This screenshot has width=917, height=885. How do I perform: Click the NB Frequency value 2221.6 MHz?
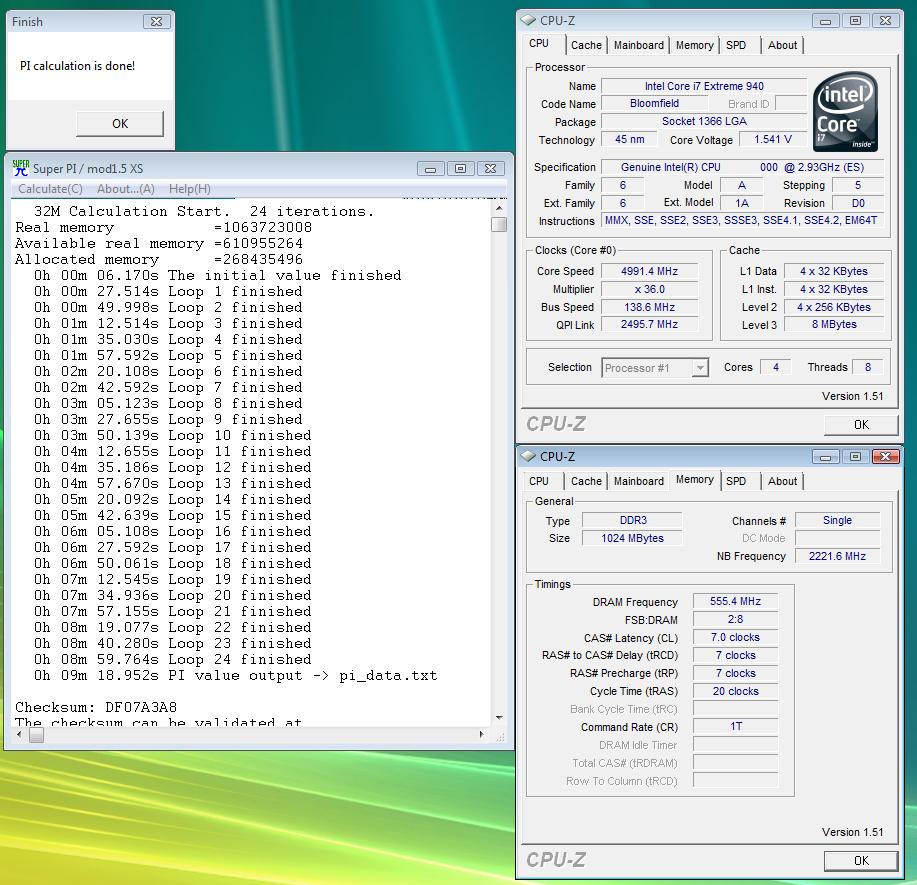pos(837,556)
